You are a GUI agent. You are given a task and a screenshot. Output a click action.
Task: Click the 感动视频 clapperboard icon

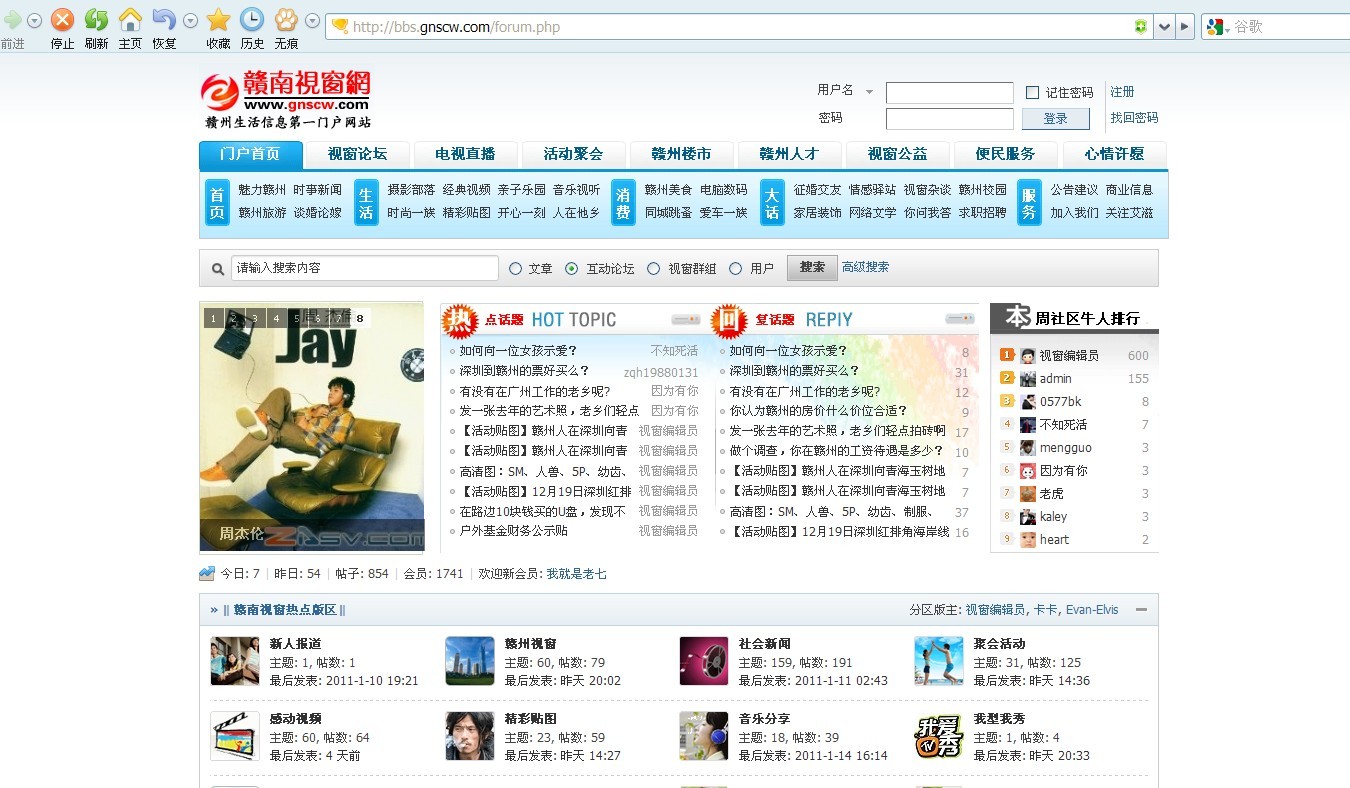[x=235, y=736]
